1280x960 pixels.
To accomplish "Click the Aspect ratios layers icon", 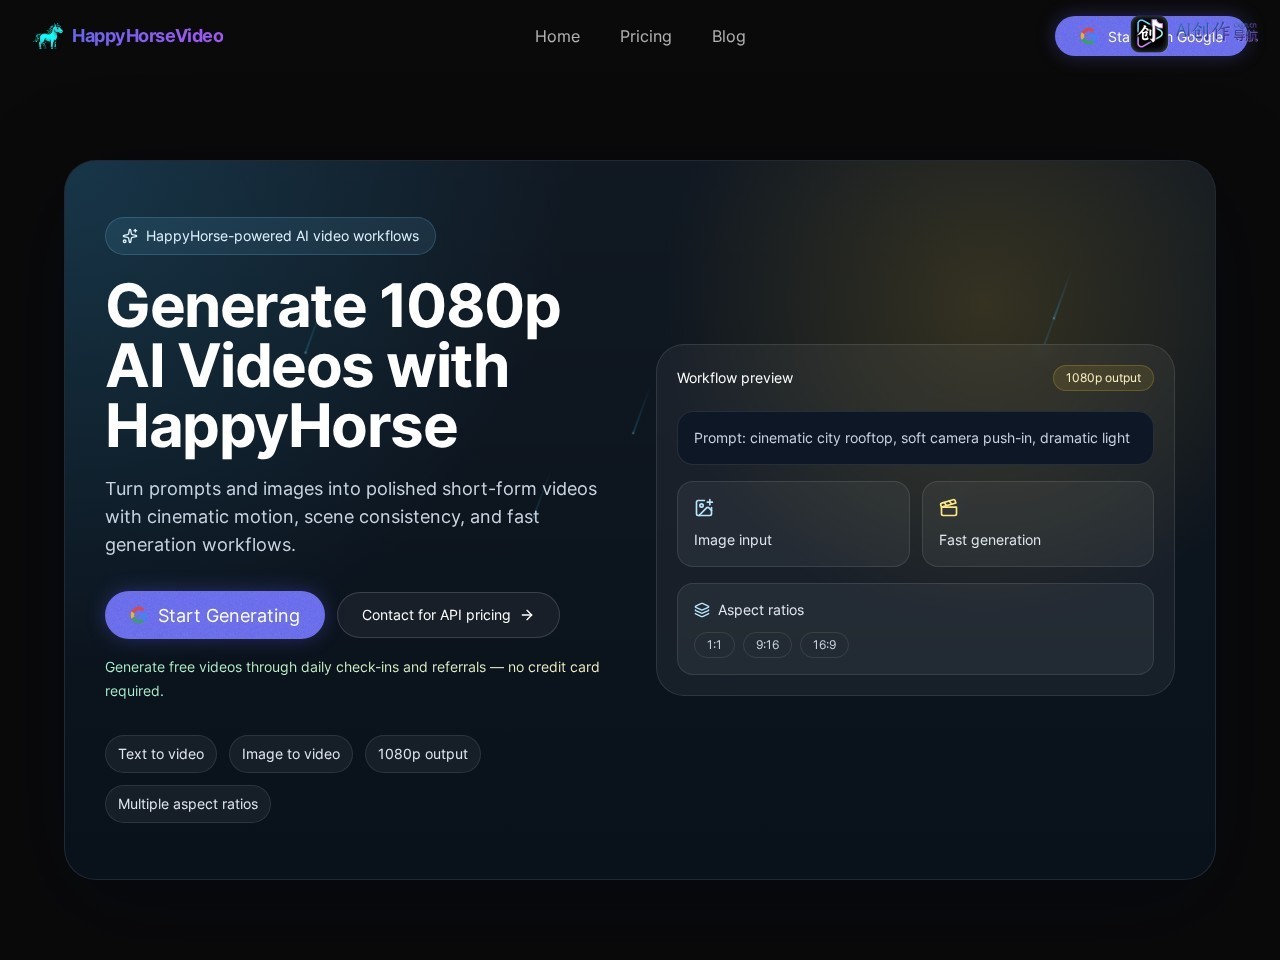I will (x=702, y=610).
